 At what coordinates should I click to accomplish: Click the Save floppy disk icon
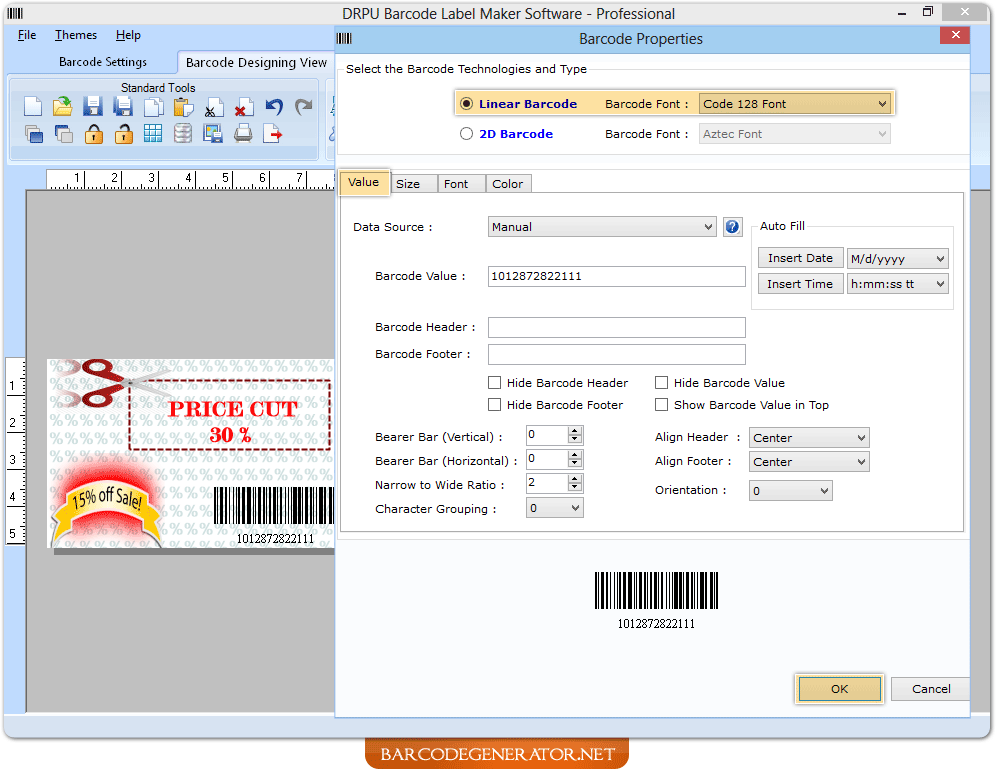[93, 107]
